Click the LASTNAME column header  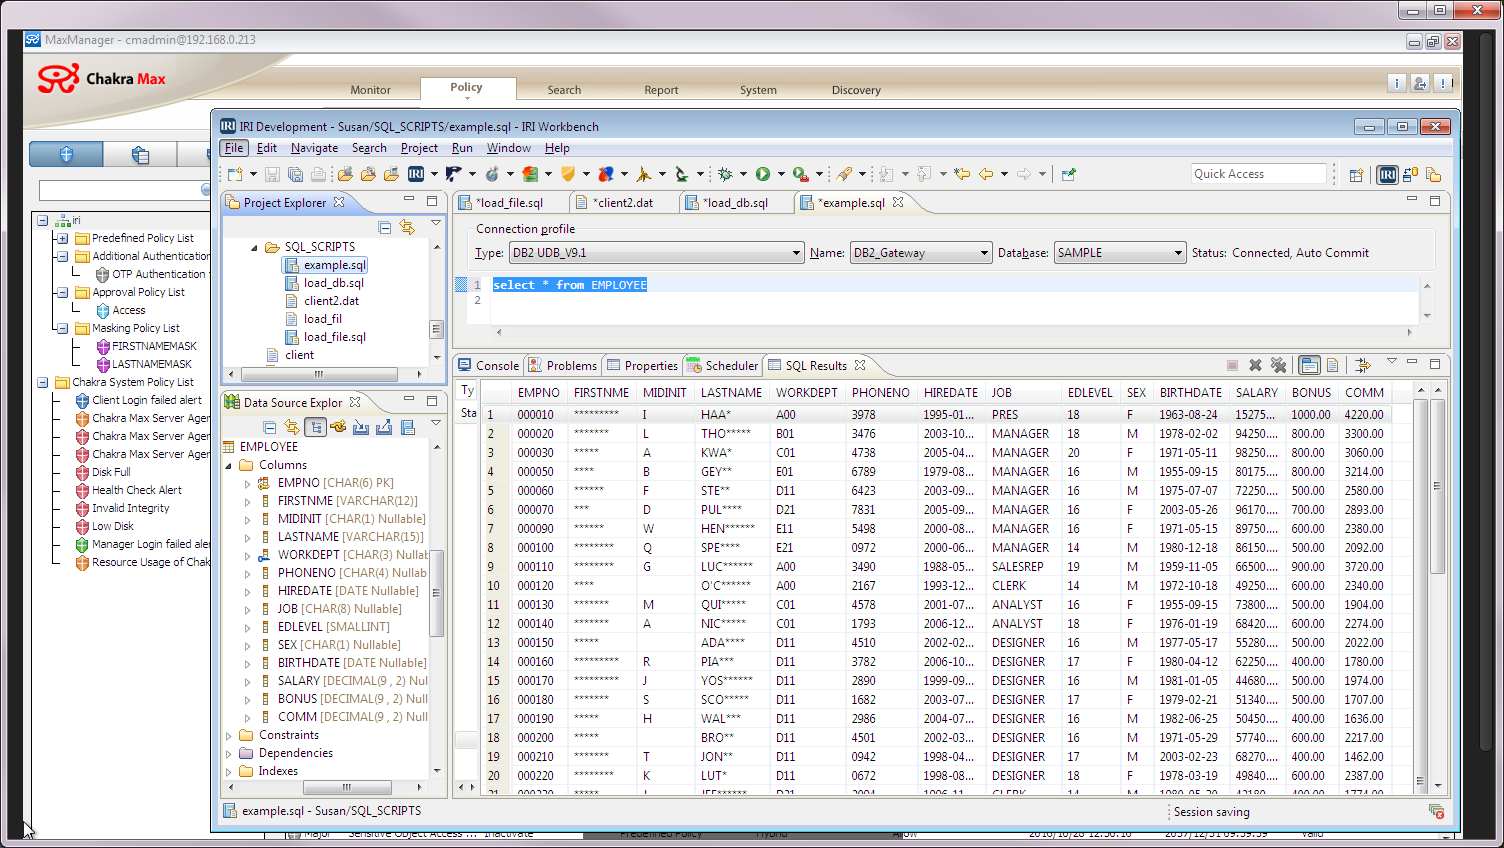click(x=731, y=393)
